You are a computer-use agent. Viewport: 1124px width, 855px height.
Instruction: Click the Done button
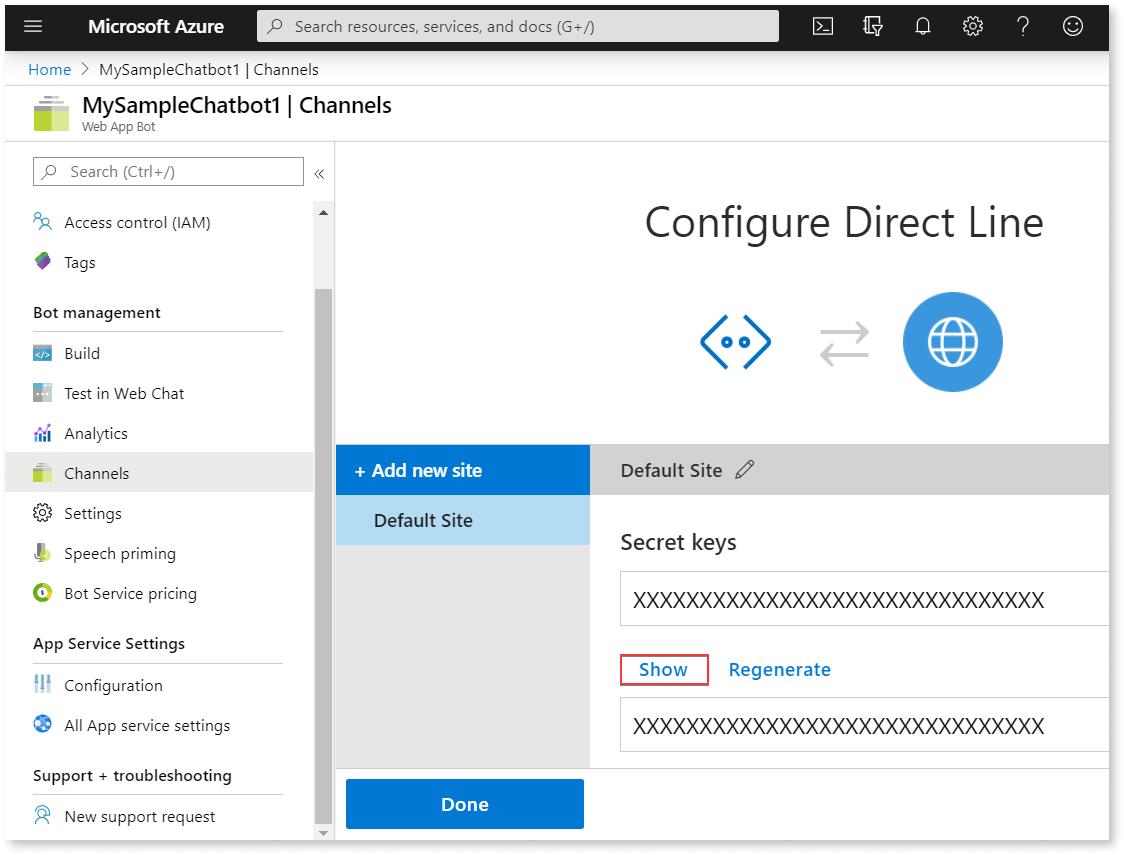464,803
